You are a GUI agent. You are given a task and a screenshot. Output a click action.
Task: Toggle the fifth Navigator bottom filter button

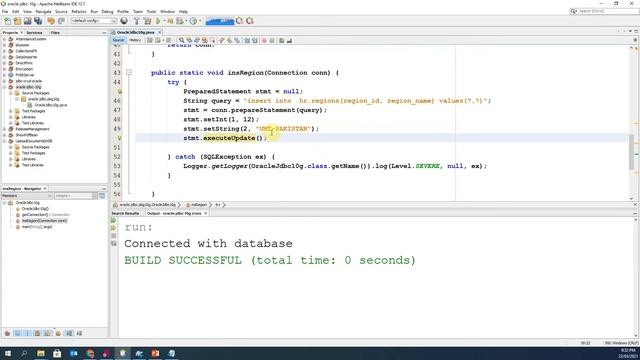click(47, 333)
